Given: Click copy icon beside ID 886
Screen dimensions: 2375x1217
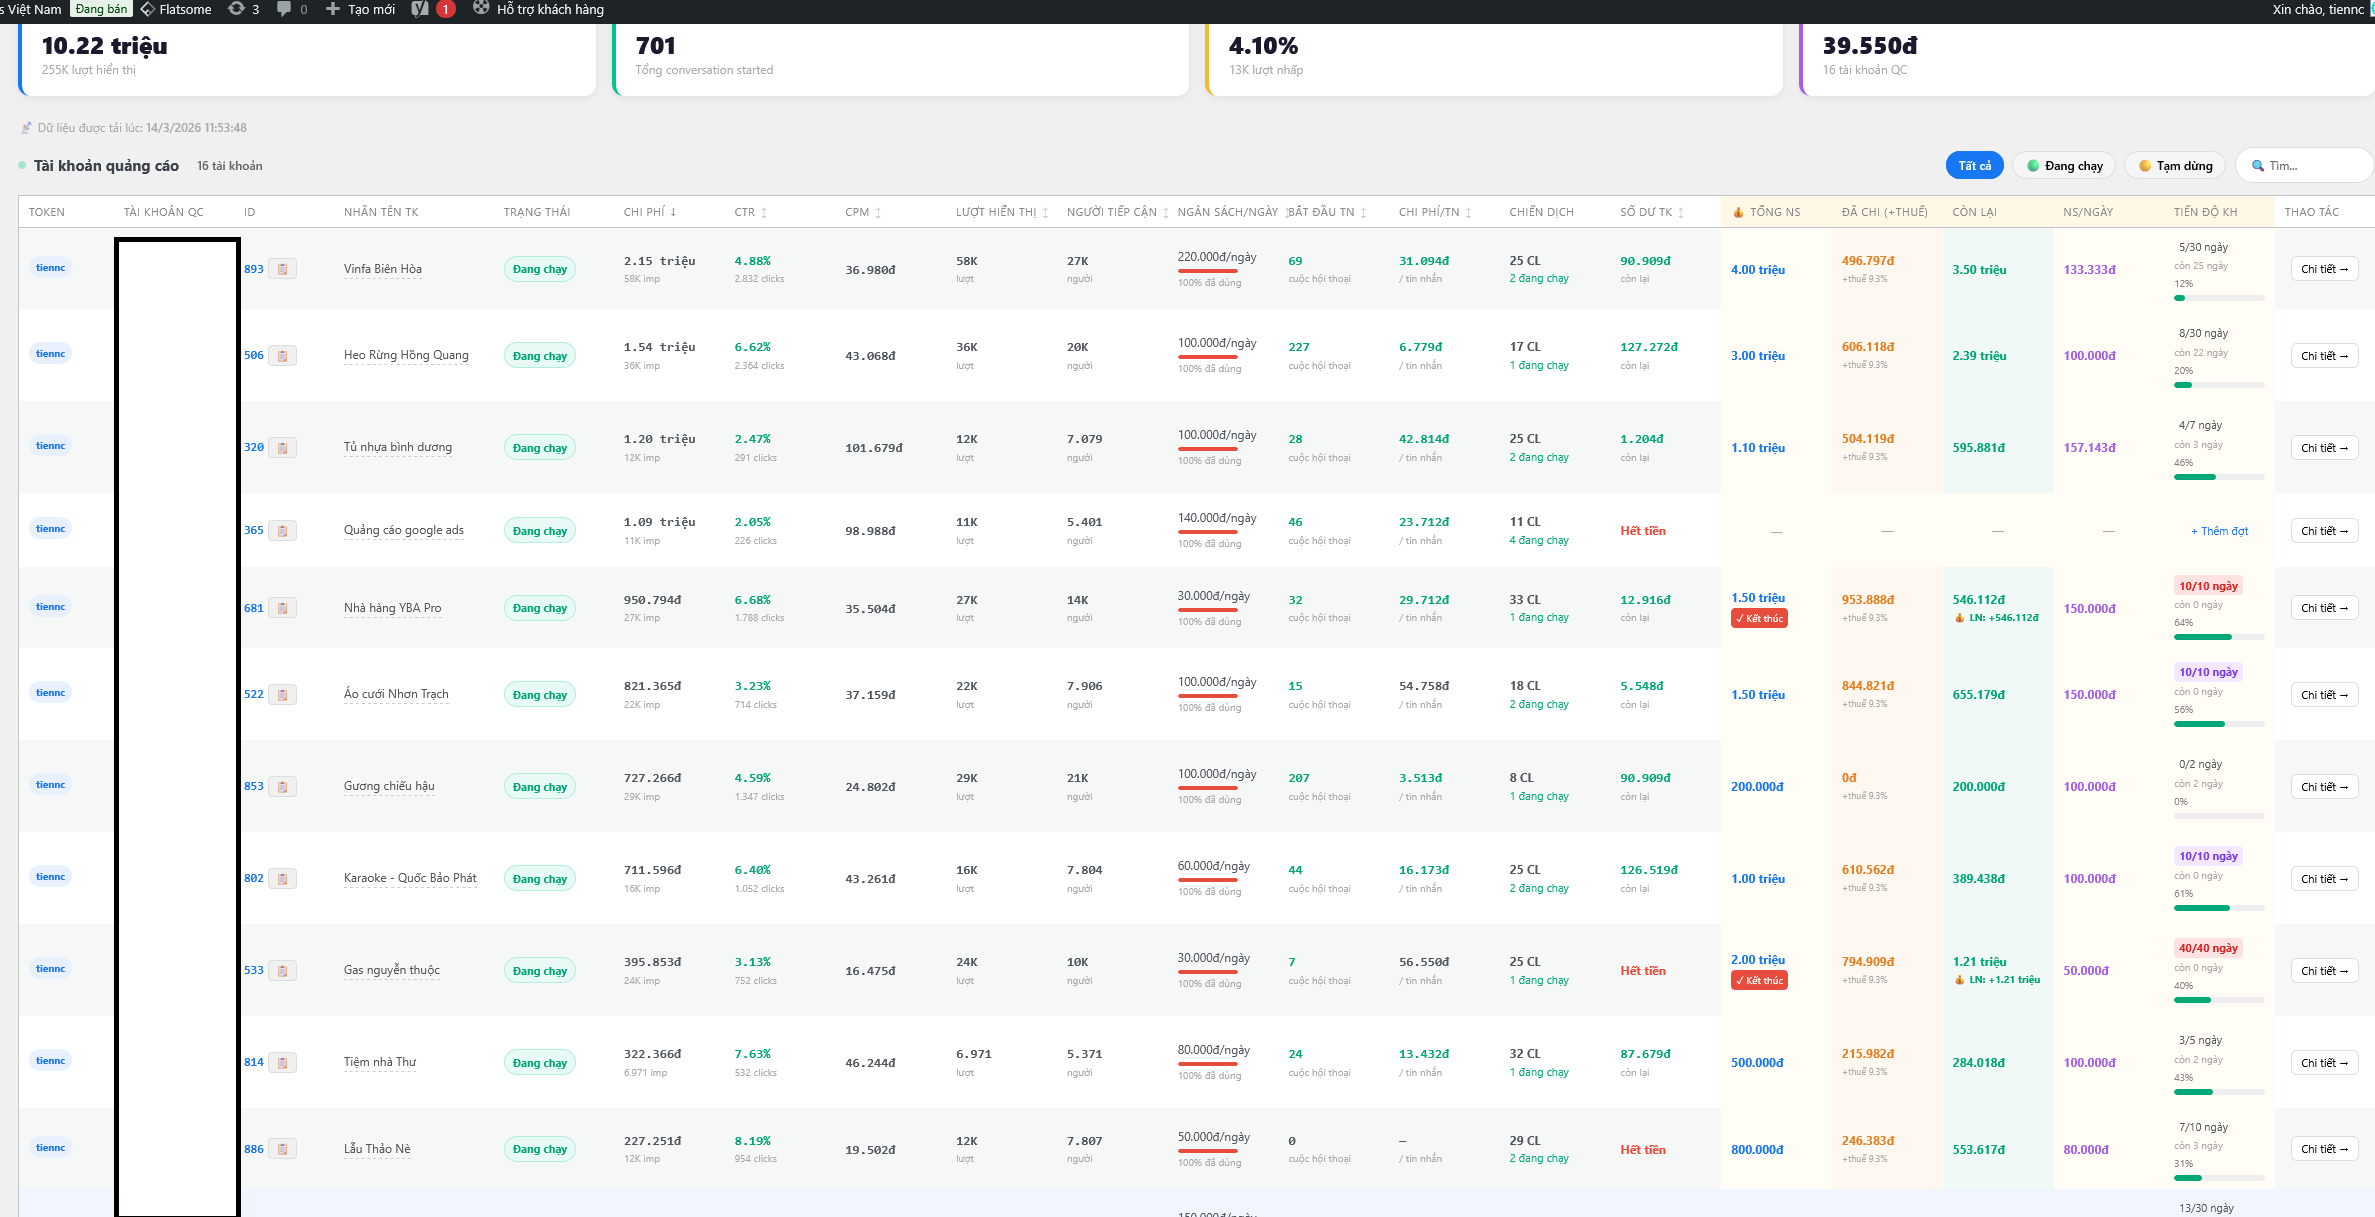Looking at the screenshot, I should 283,1149.
